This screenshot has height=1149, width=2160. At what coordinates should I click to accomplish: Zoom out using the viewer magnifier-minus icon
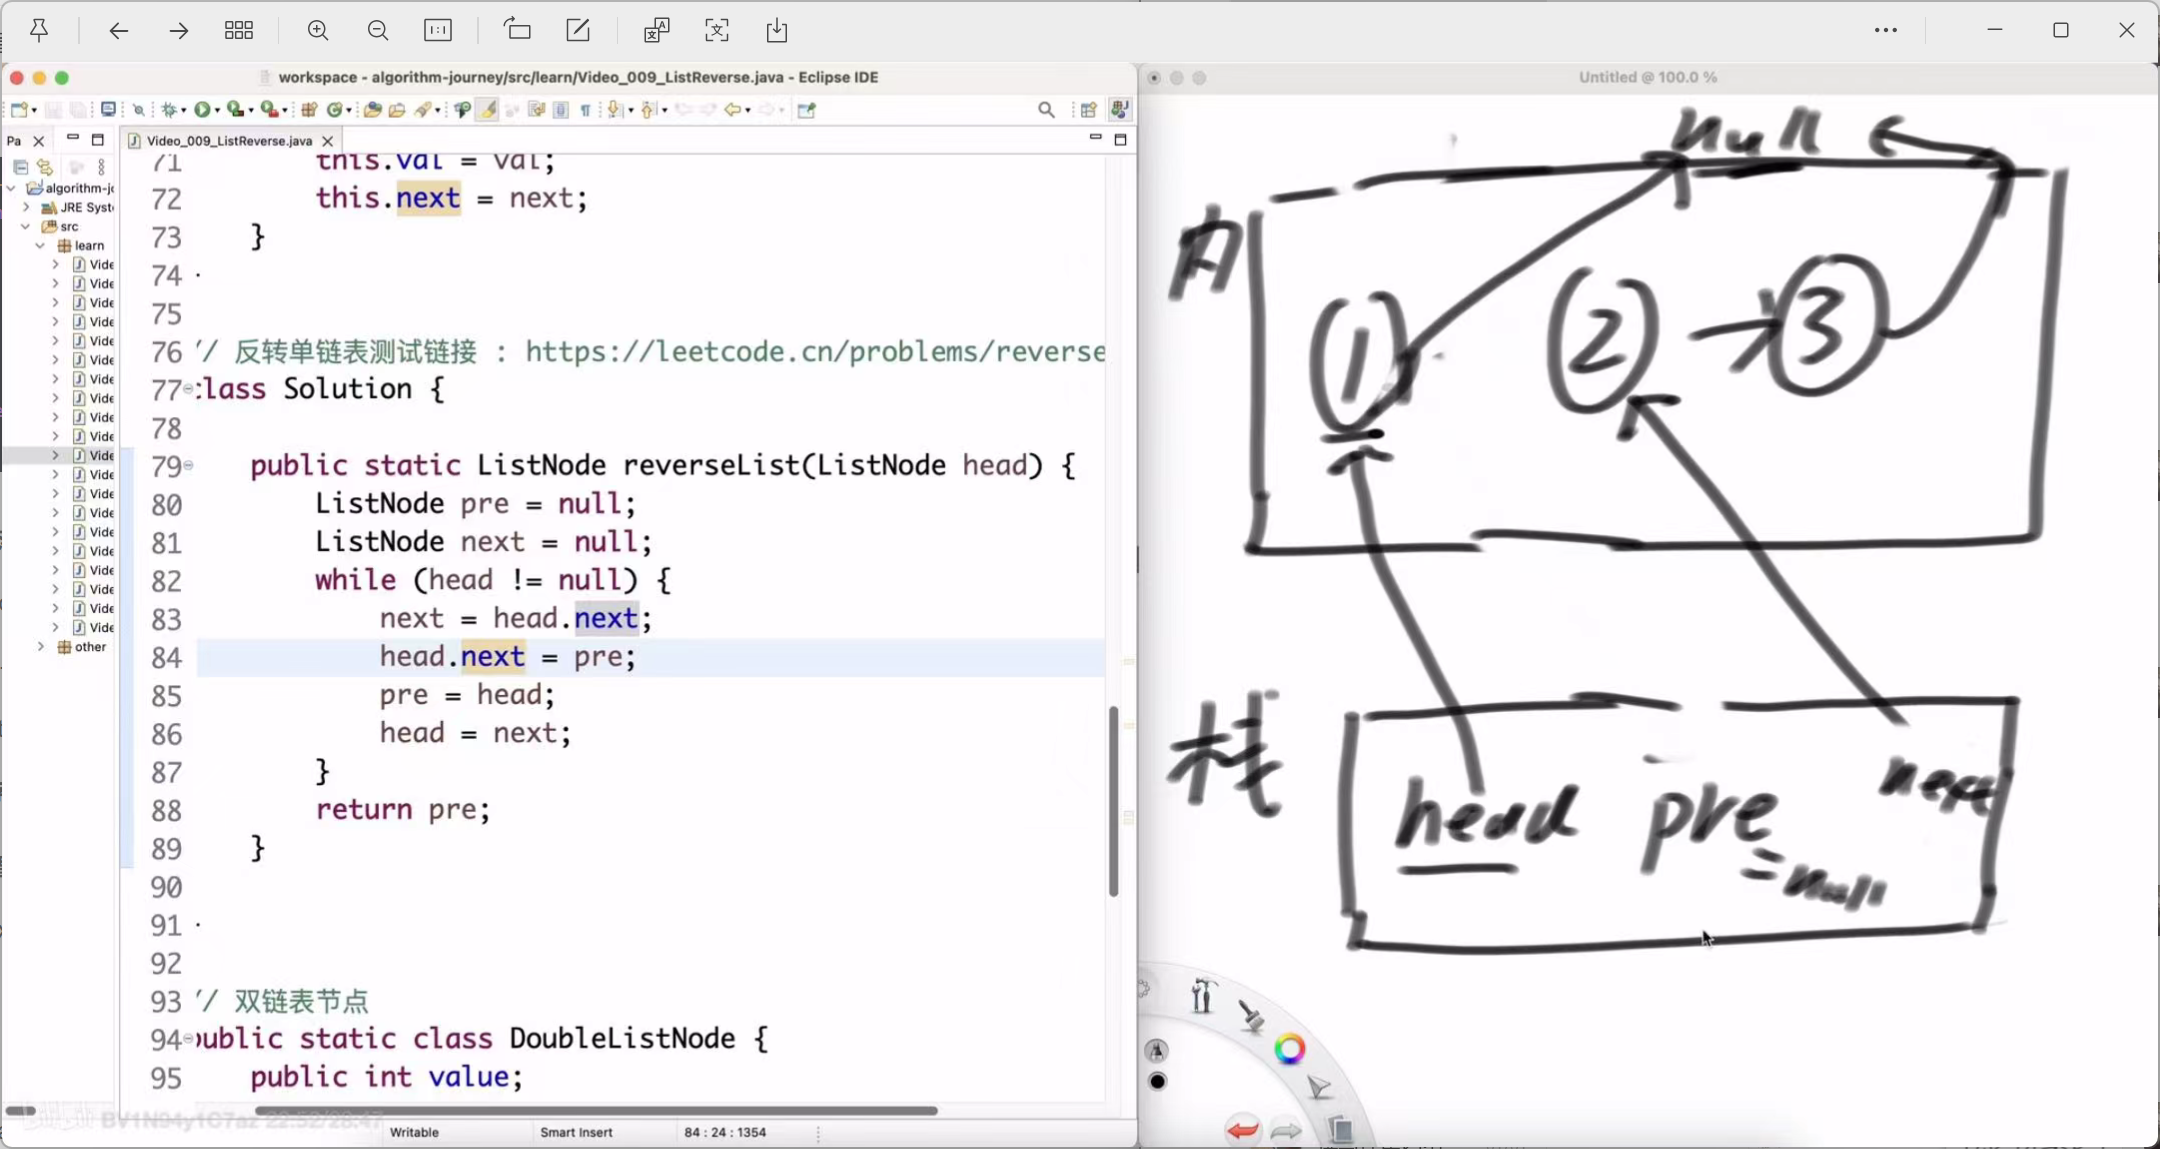pos(378,31)
